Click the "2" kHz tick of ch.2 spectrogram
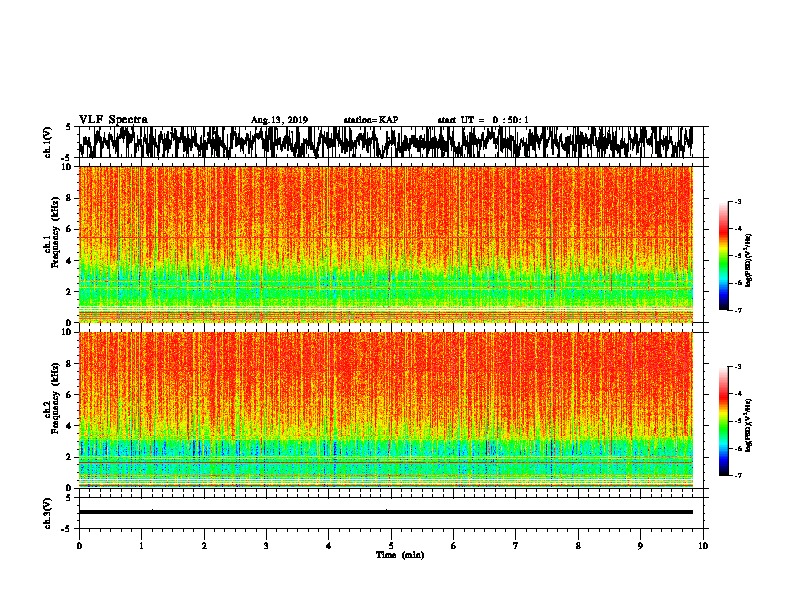 69,457
